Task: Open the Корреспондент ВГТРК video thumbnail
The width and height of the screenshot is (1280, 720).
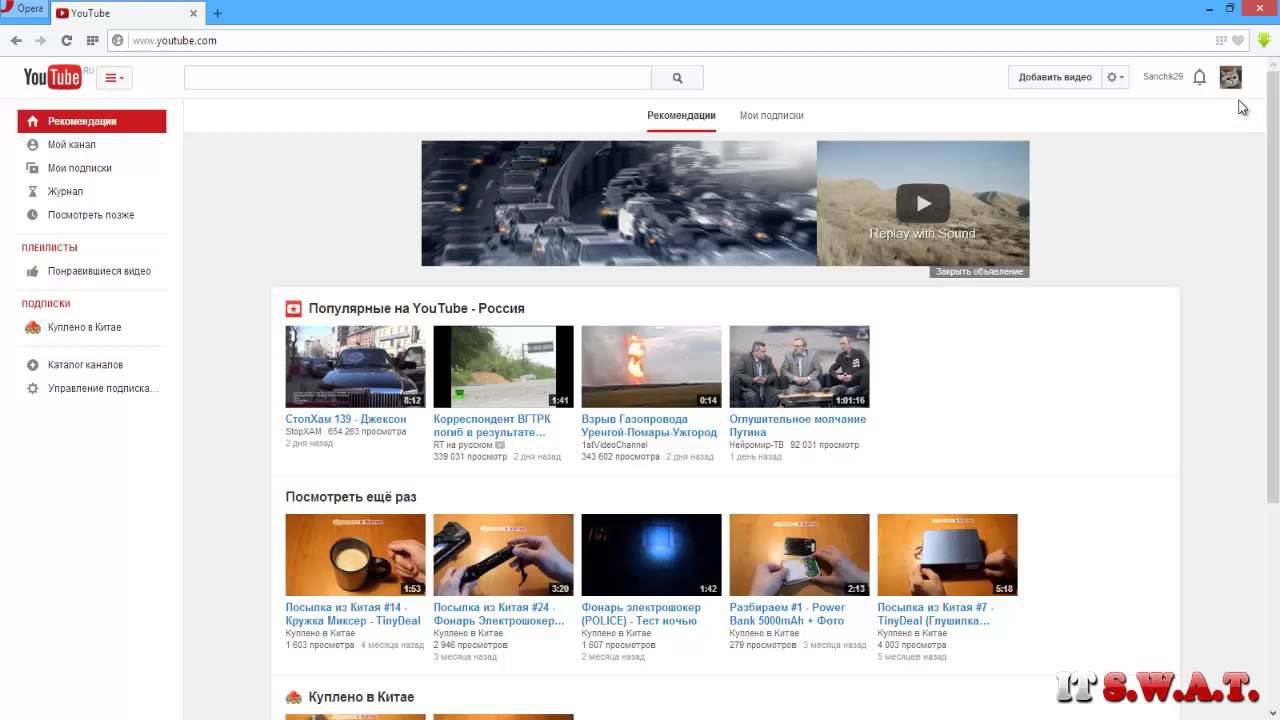Action: [x=503, y=367]
